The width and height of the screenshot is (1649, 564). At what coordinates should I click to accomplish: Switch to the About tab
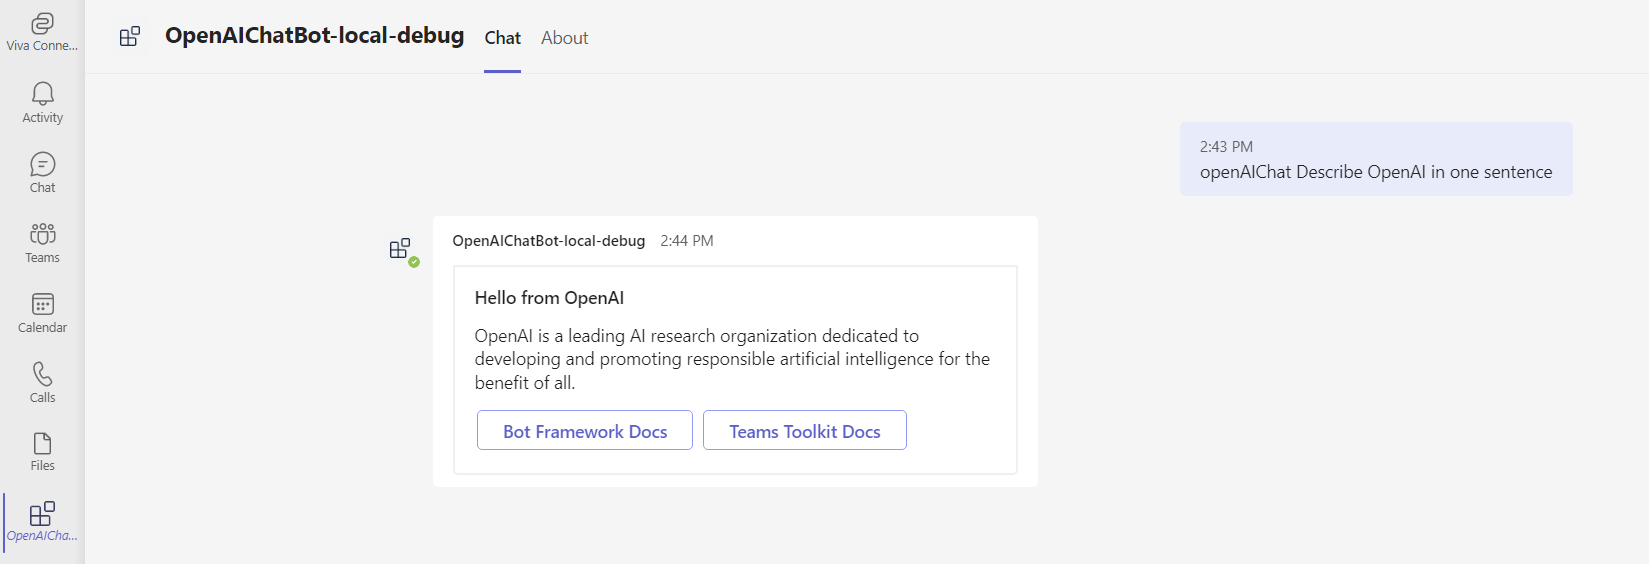[564, 38]
